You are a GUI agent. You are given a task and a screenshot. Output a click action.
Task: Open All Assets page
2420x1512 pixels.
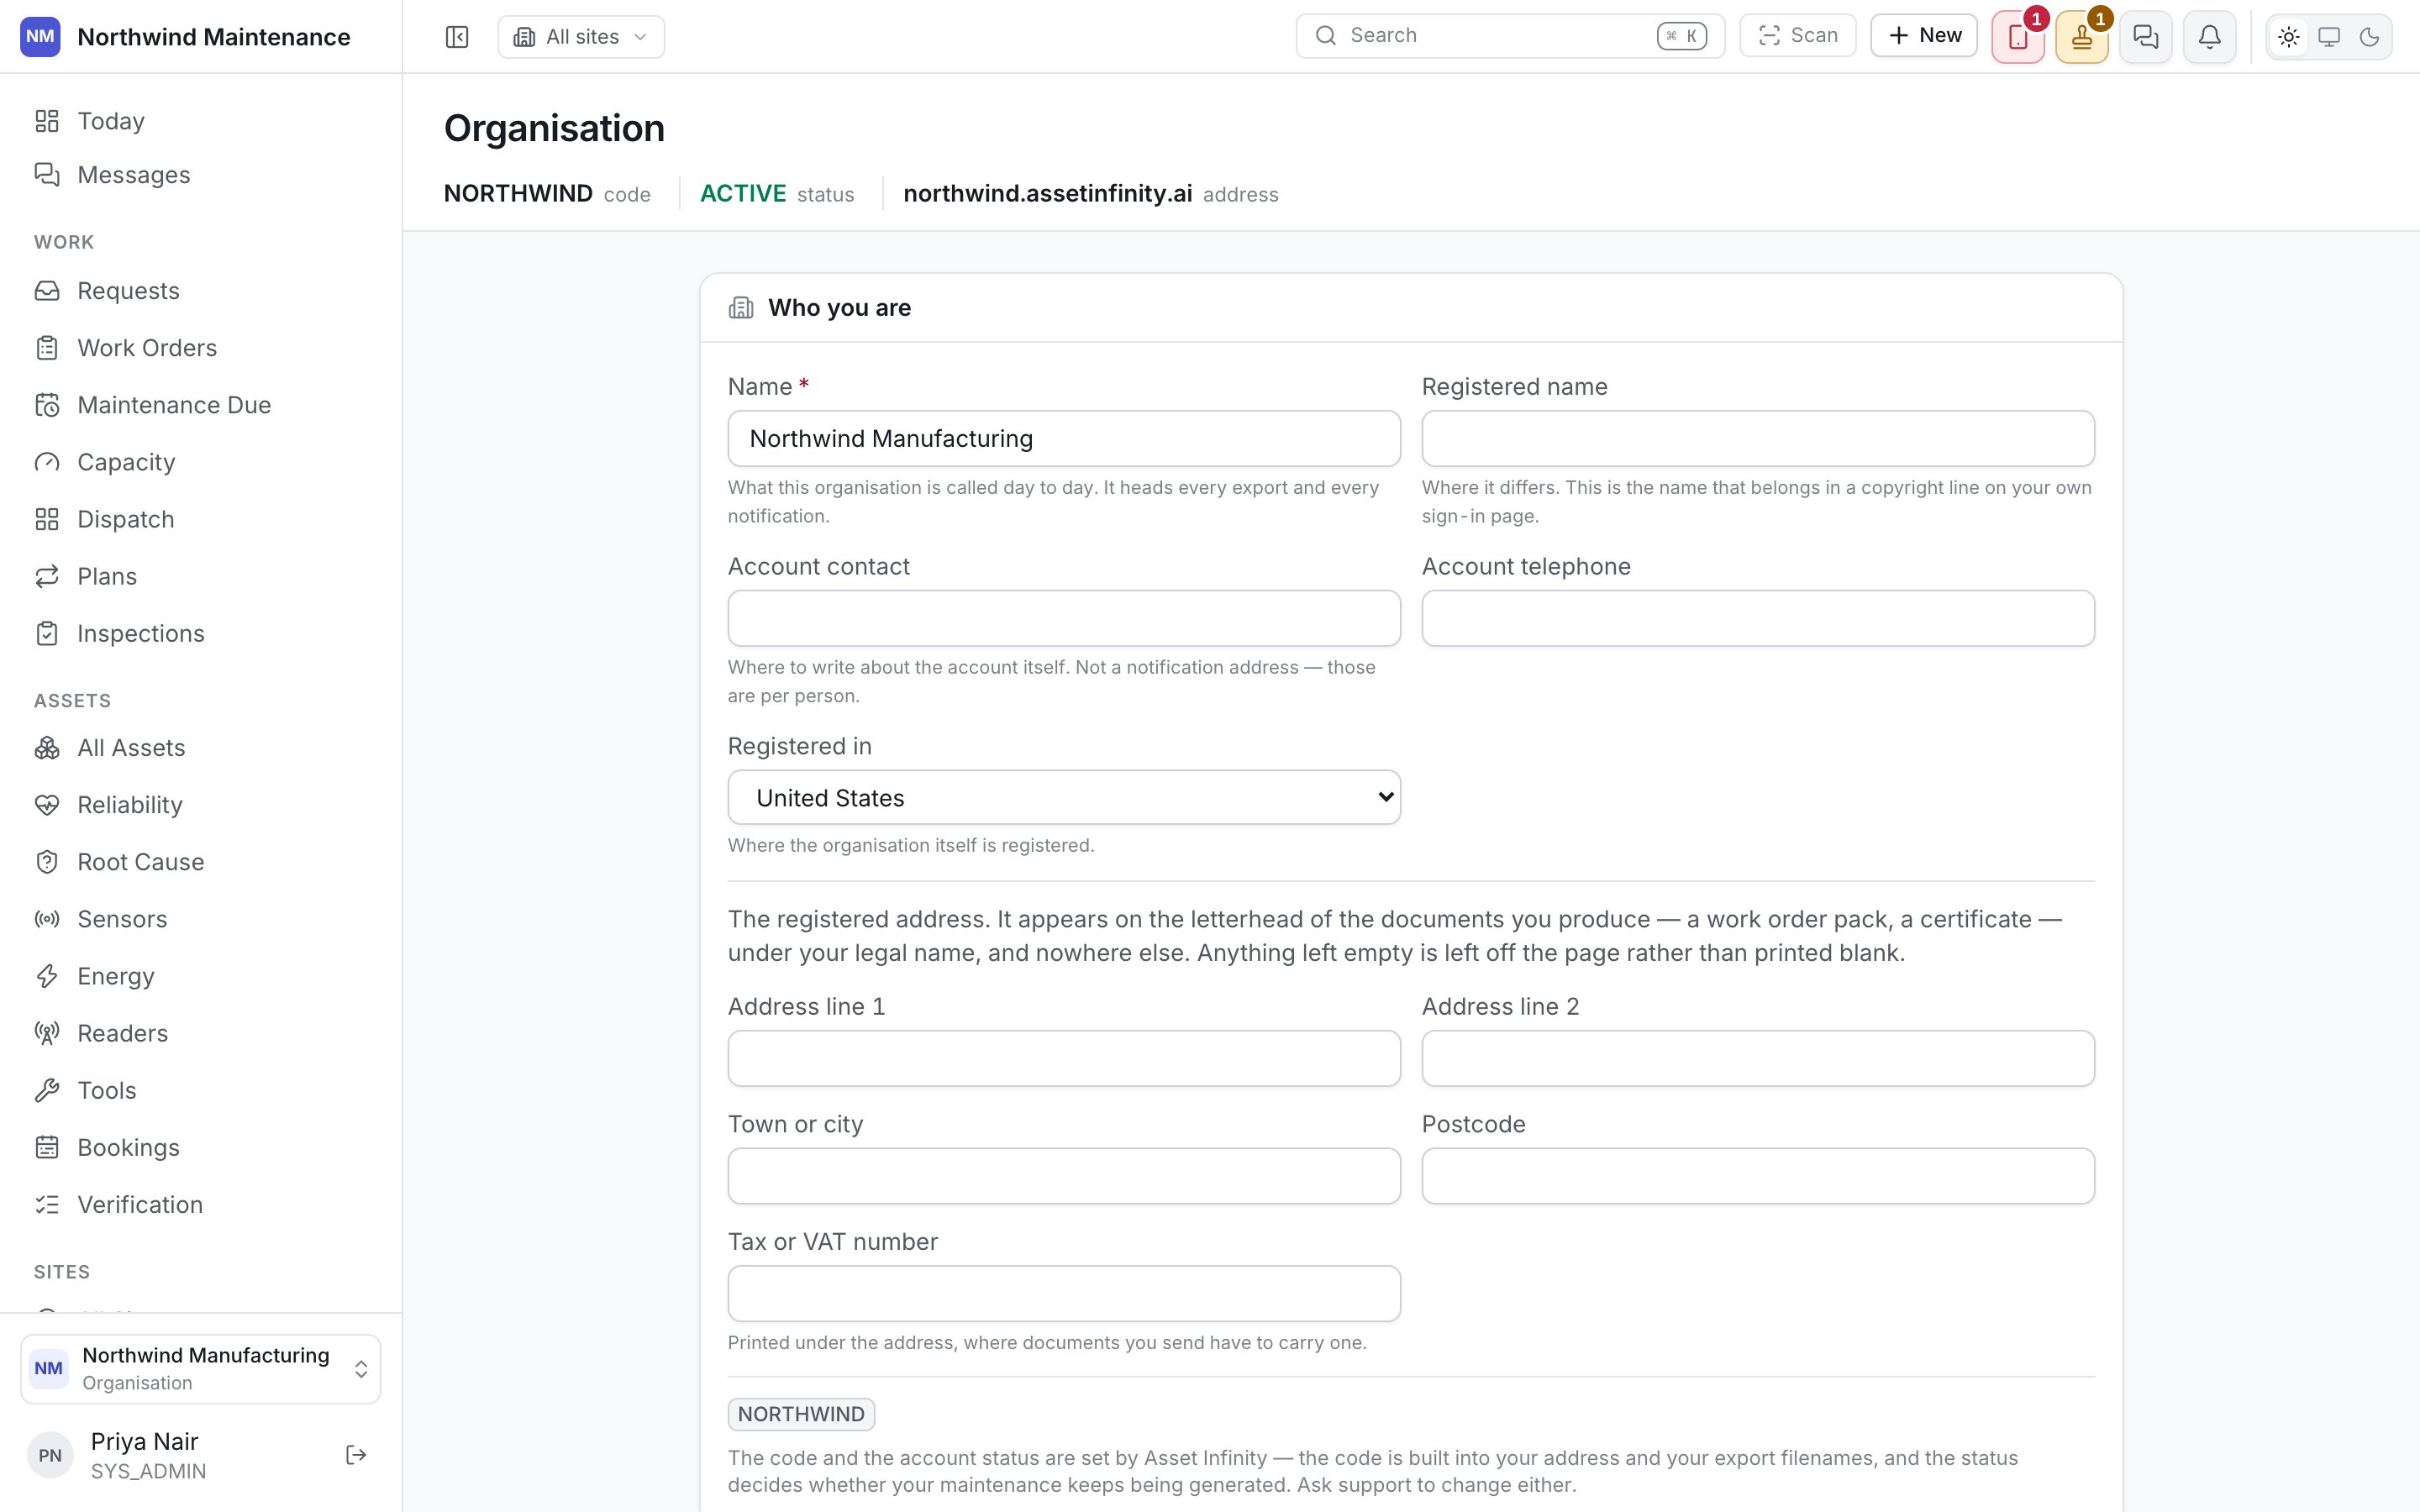click(201, 748)
